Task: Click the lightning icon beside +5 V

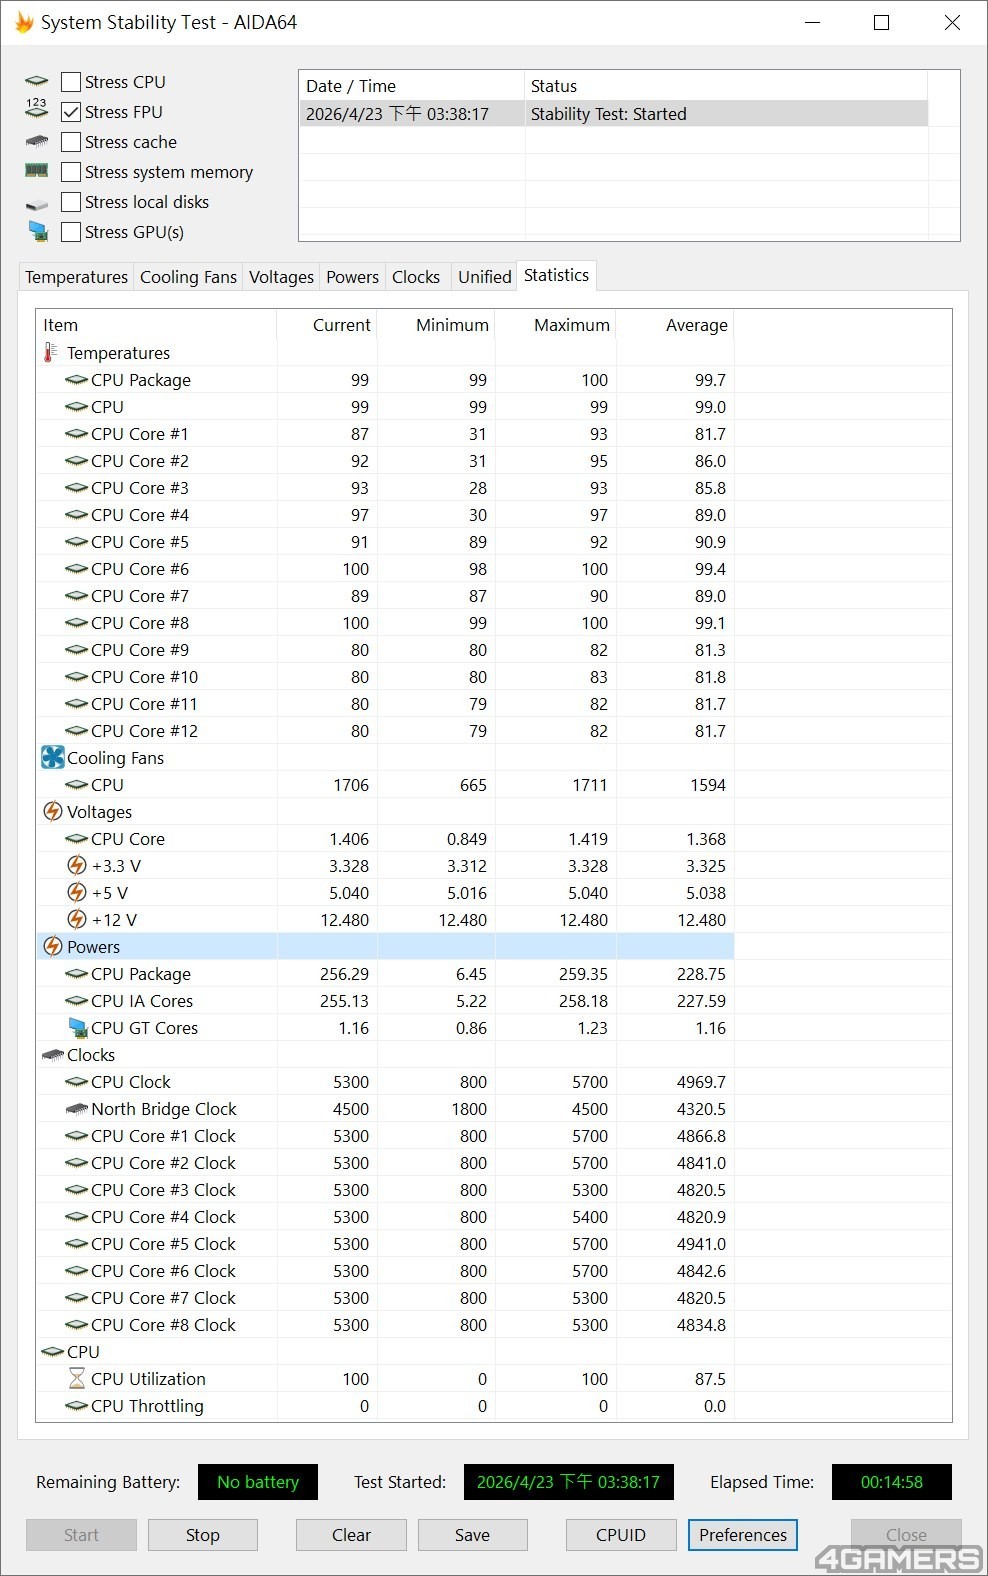Action: coord(76,893)
